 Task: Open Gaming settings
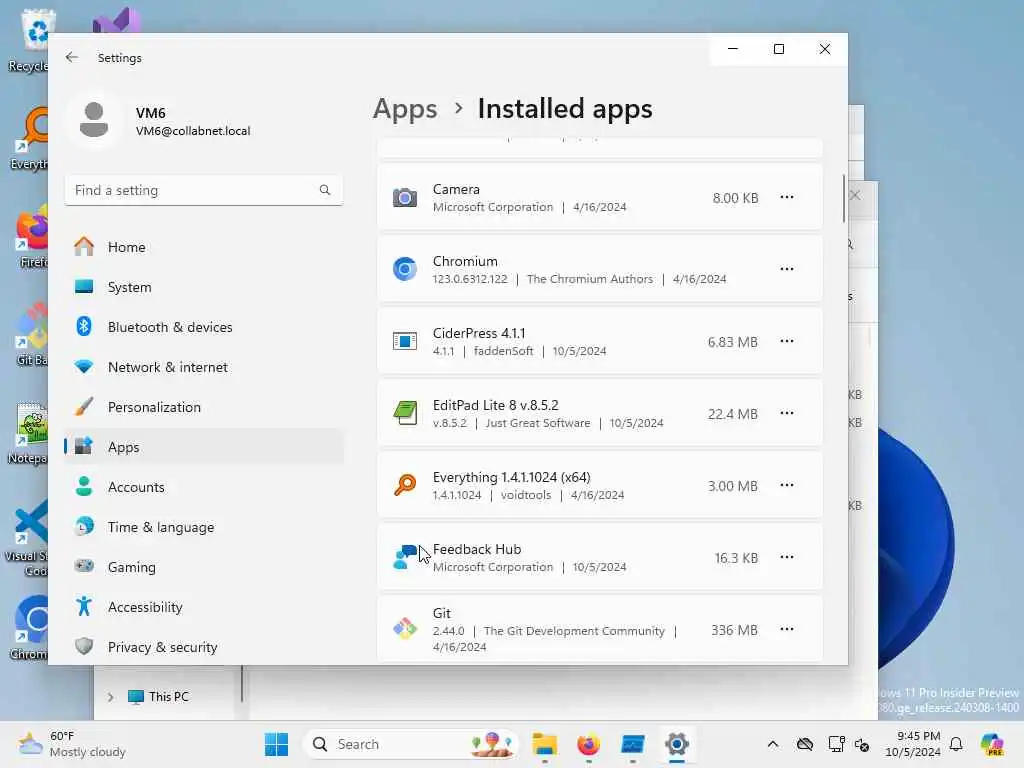[x=204, y=567]
